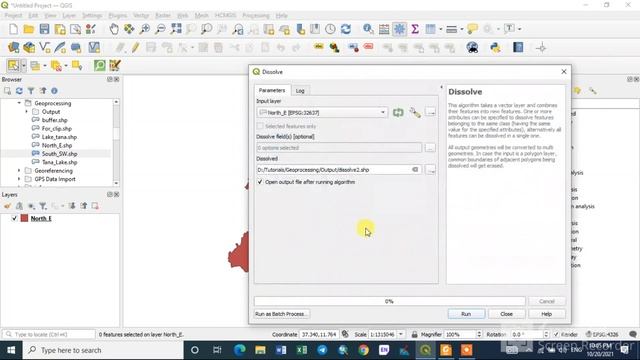Image resolution: width=640 pixels, height=360 pixels.
Task: Open the Scale dropdown in status bar
Action: pyautogui.click(x=401, y=334)
